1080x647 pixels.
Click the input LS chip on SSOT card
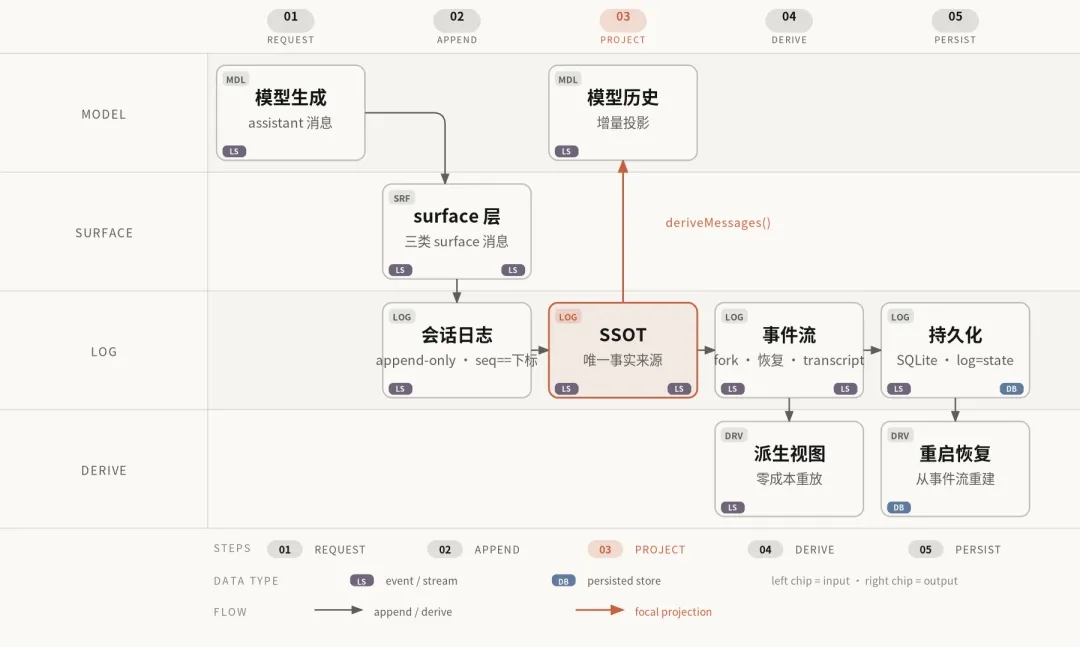[x=566, y=389]
